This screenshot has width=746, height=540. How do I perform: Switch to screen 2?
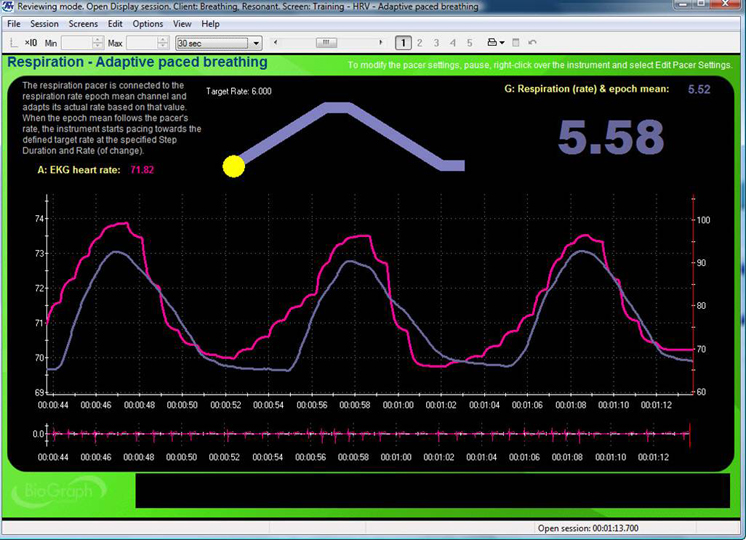click(x=419, y=43)
